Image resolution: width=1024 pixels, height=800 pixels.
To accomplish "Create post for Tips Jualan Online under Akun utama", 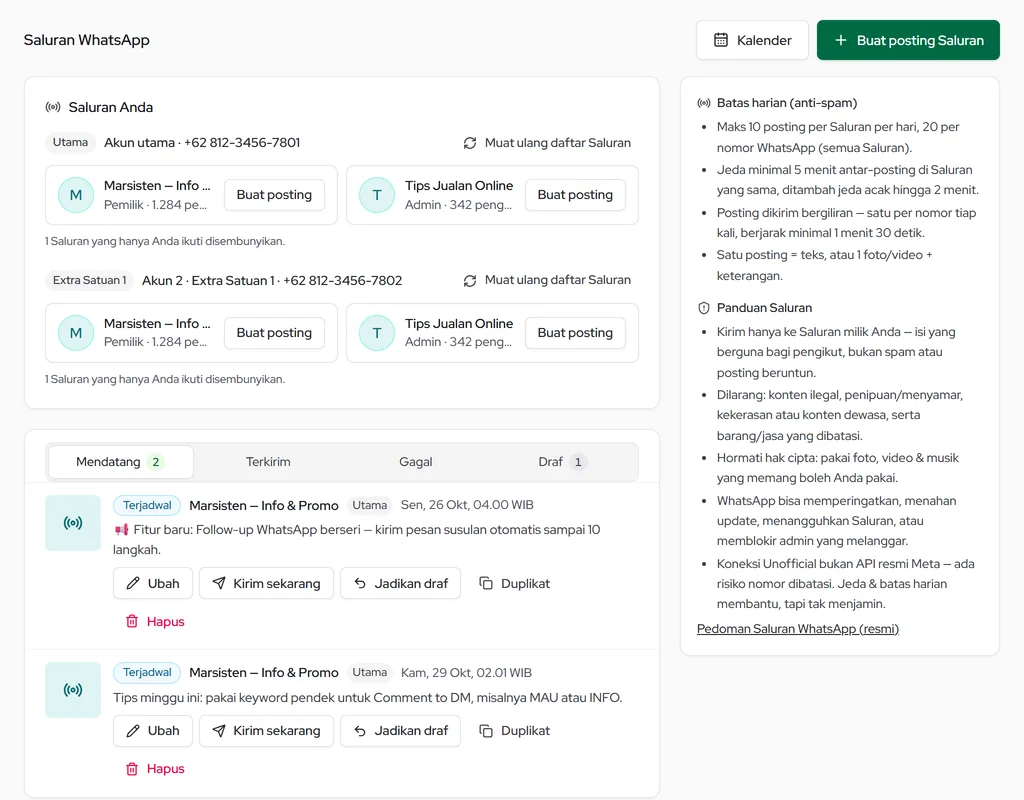I will click(x=575, y=195).
